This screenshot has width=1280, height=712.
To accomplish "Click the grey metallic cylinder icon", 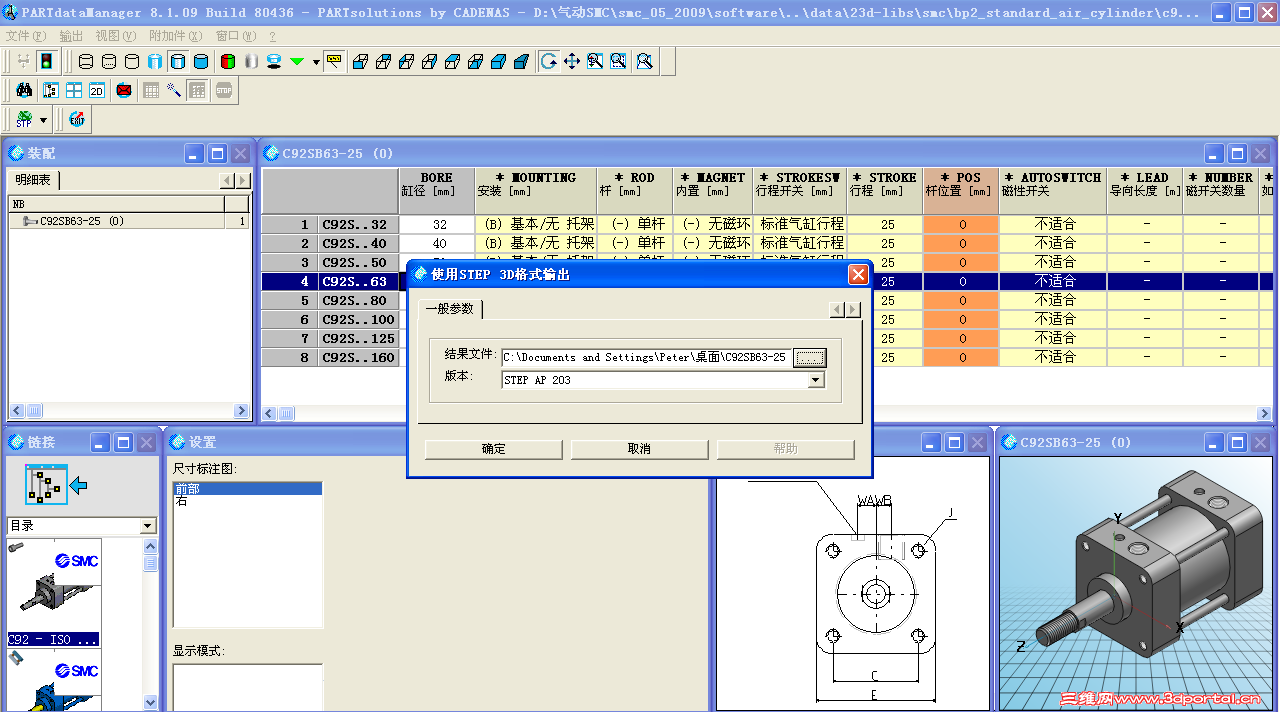I will pyautogui.click(x=251, y=61).
